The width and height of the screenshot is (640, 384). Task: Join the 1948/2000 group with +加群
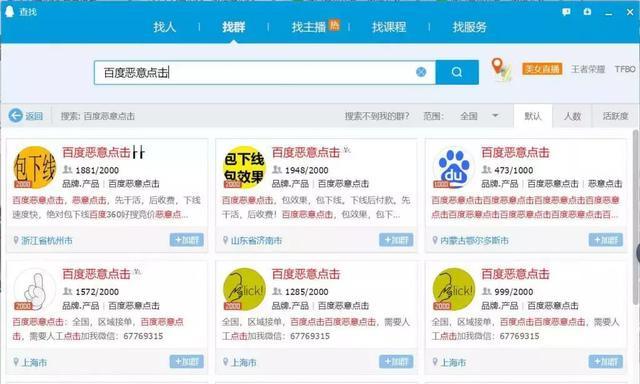396,240
